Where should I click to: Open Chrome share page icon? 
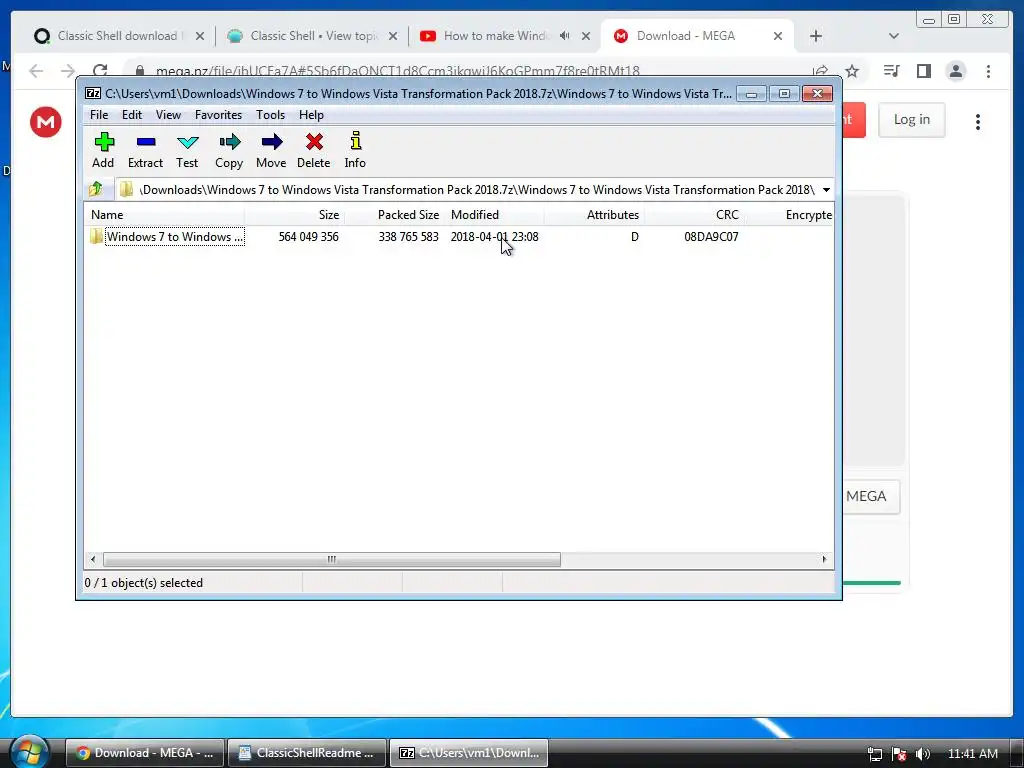point(820,71)
